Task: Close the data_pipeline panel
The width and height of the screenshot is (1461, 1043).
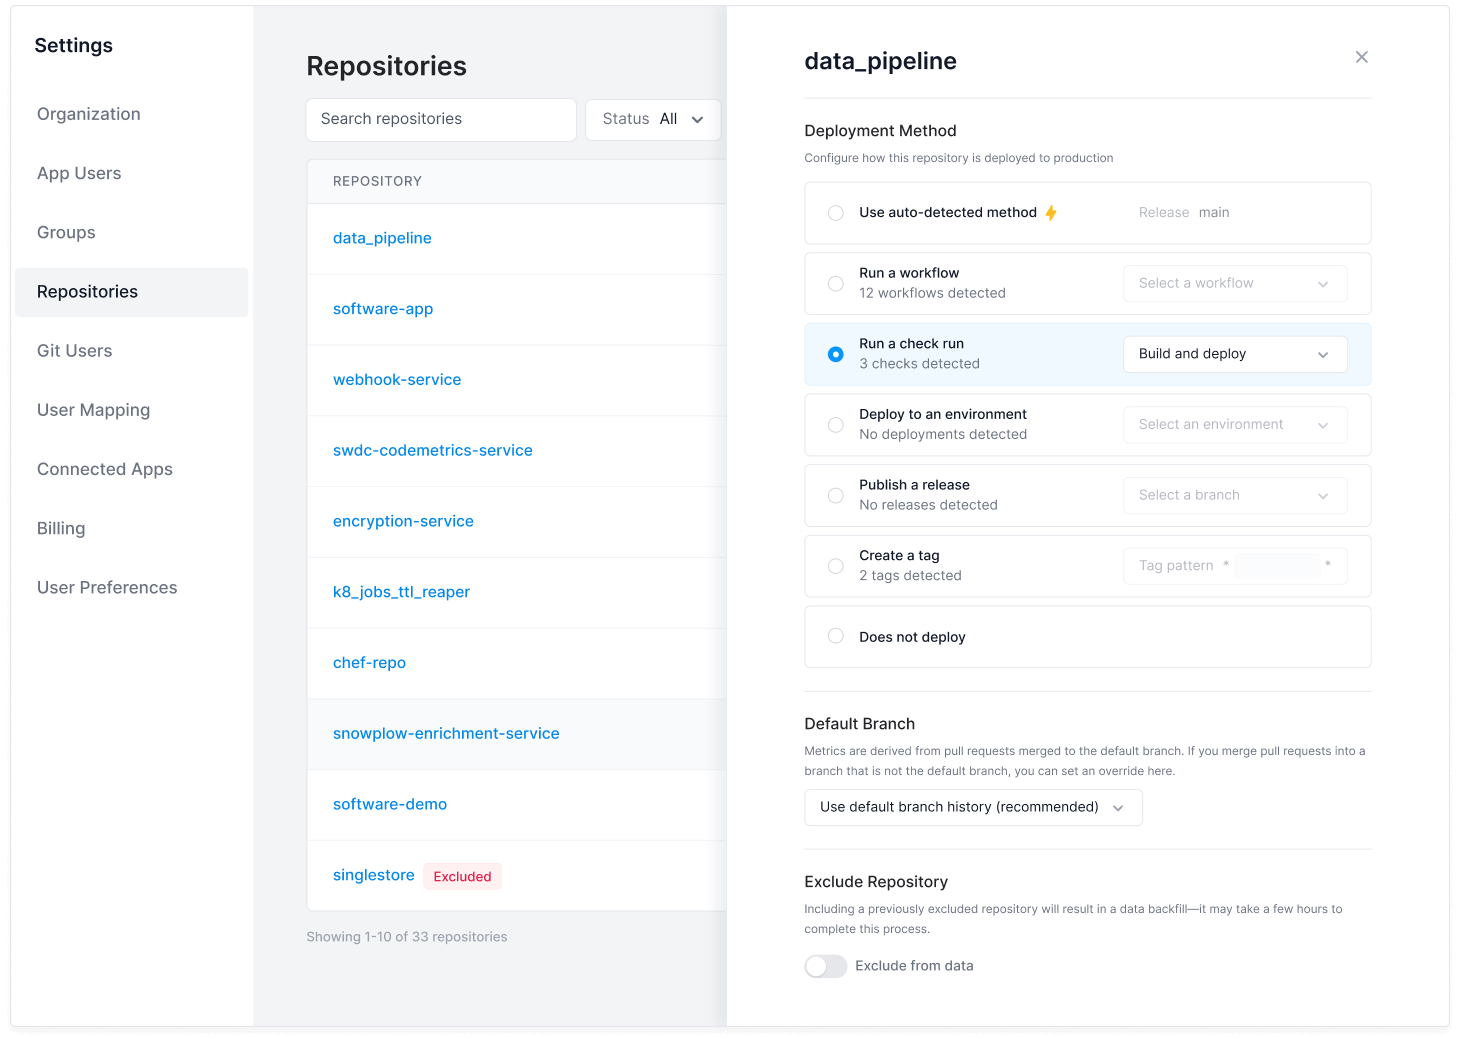Action: coord(1361,57)
